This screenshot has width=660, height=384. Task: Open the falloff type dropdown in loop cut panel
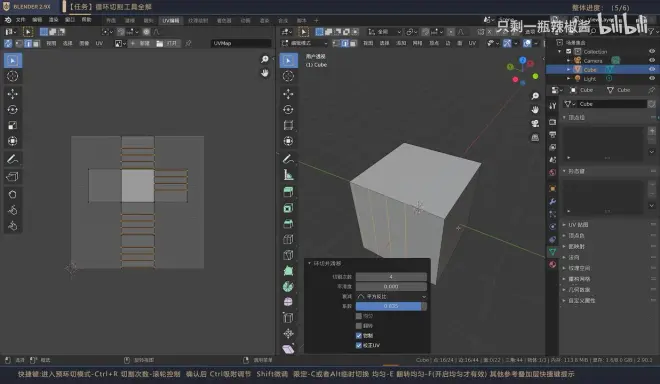(x=391, y=296)
